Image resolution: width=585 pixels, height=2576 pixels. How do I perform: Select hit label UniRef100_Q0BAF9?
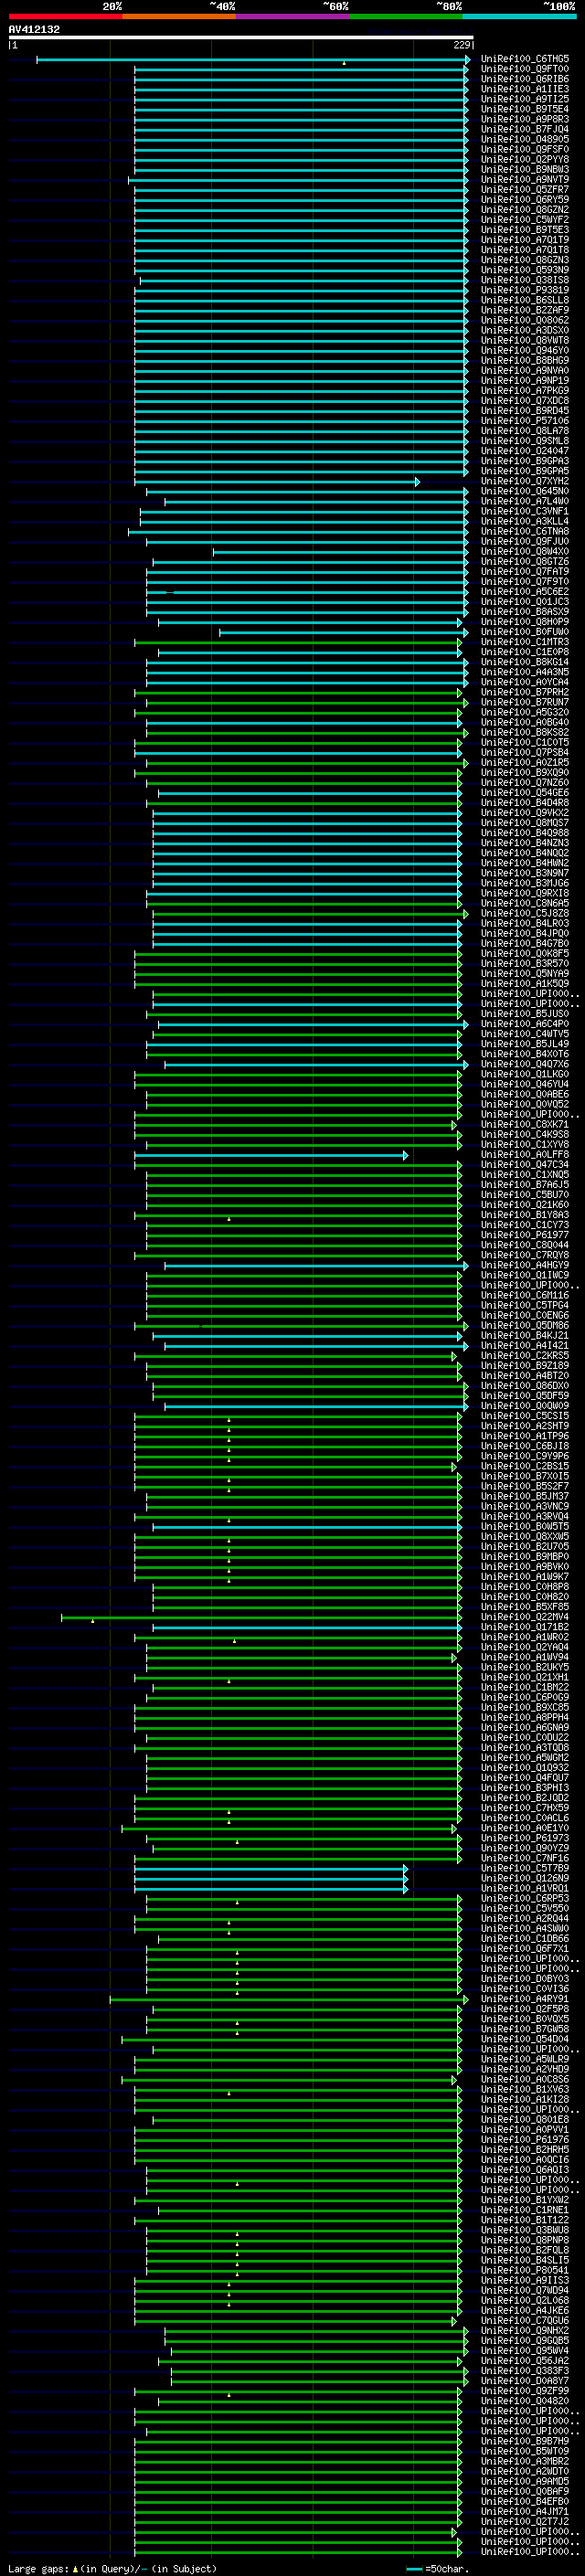click(x=525, y=2491)
